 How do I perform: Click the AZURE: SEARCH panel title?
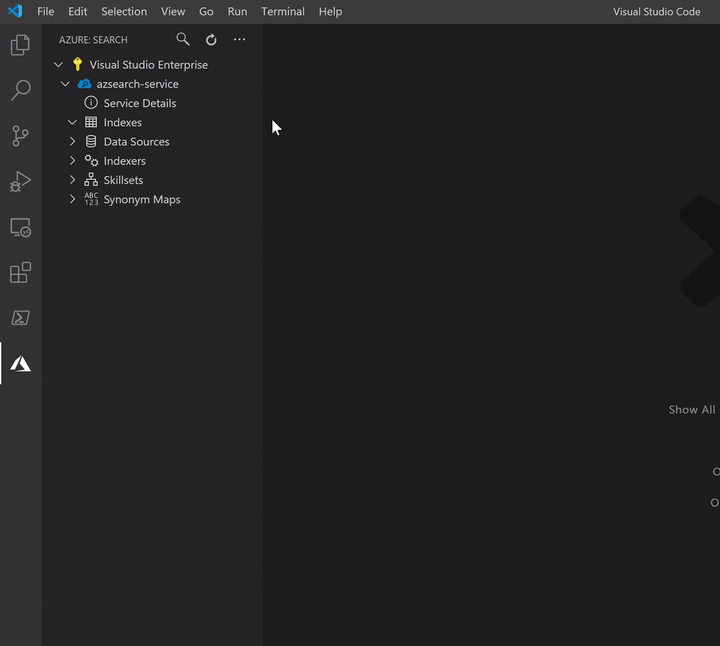pos(93,40)
